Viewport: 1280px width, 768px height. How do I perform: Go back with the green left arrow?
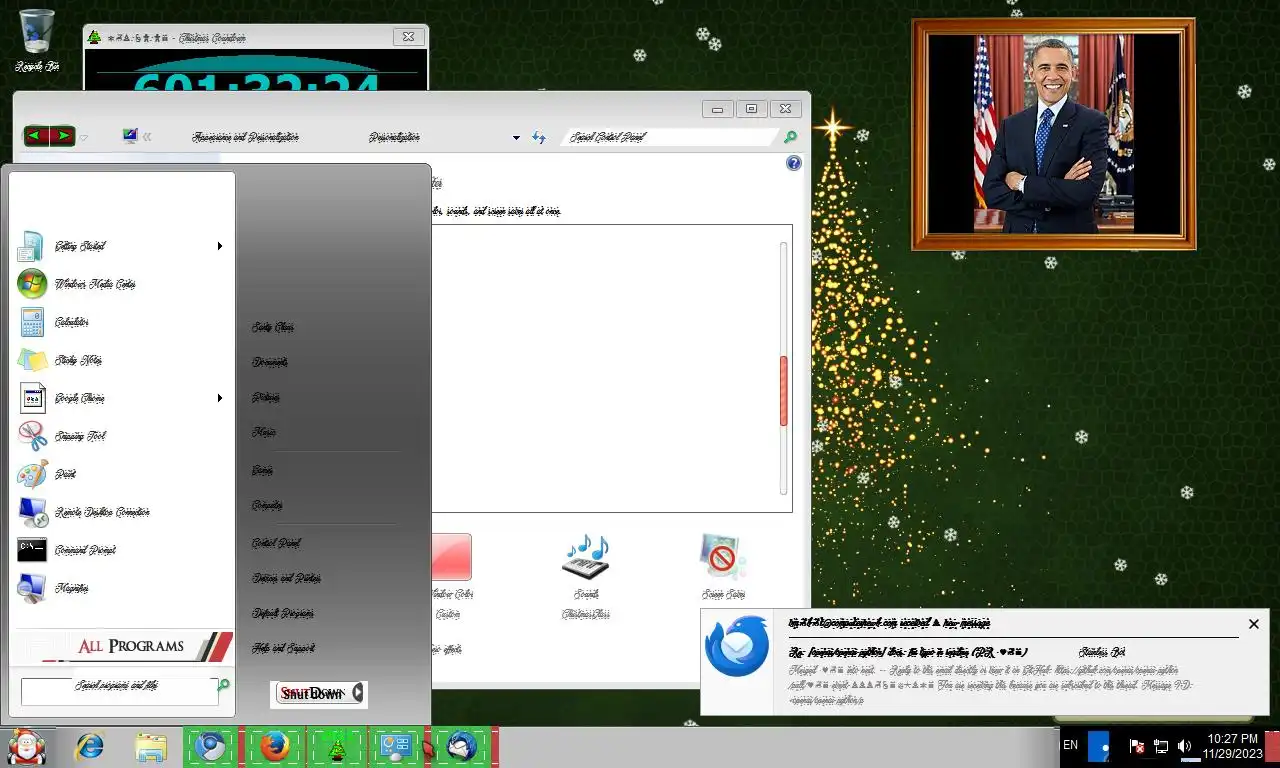[36, 136]
